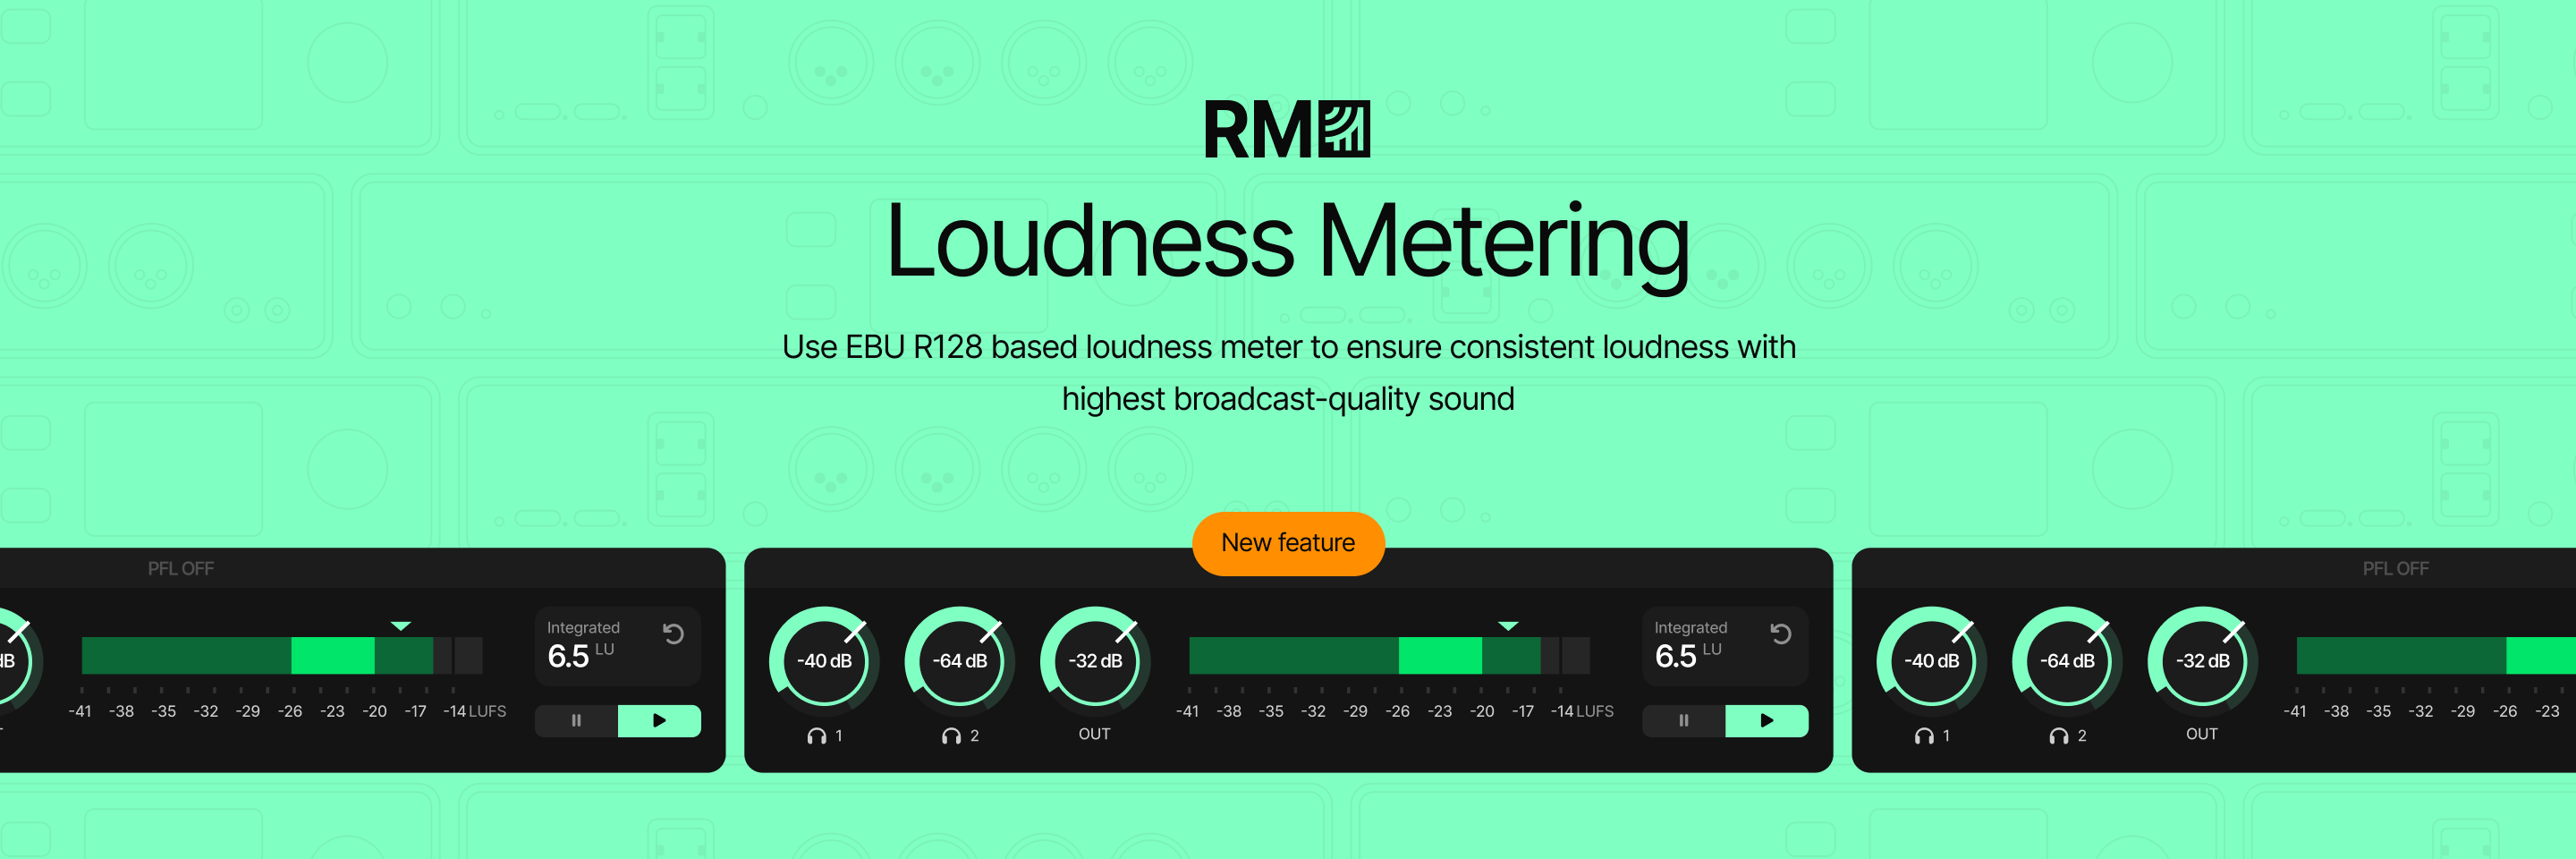Click the orange New feature badge
The image size is (2576, 859).
1288,543
